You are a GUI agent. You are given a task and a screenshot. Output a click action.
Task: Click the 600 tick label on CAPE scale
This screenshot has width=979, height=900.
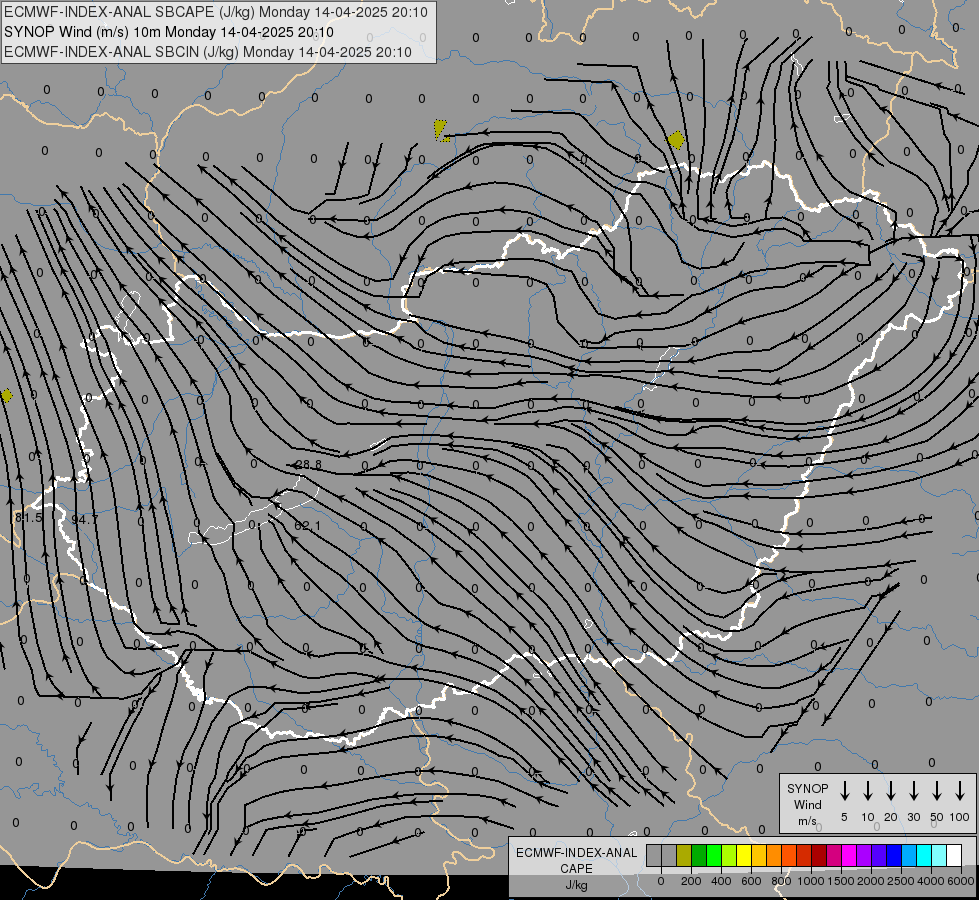[751, 881]
